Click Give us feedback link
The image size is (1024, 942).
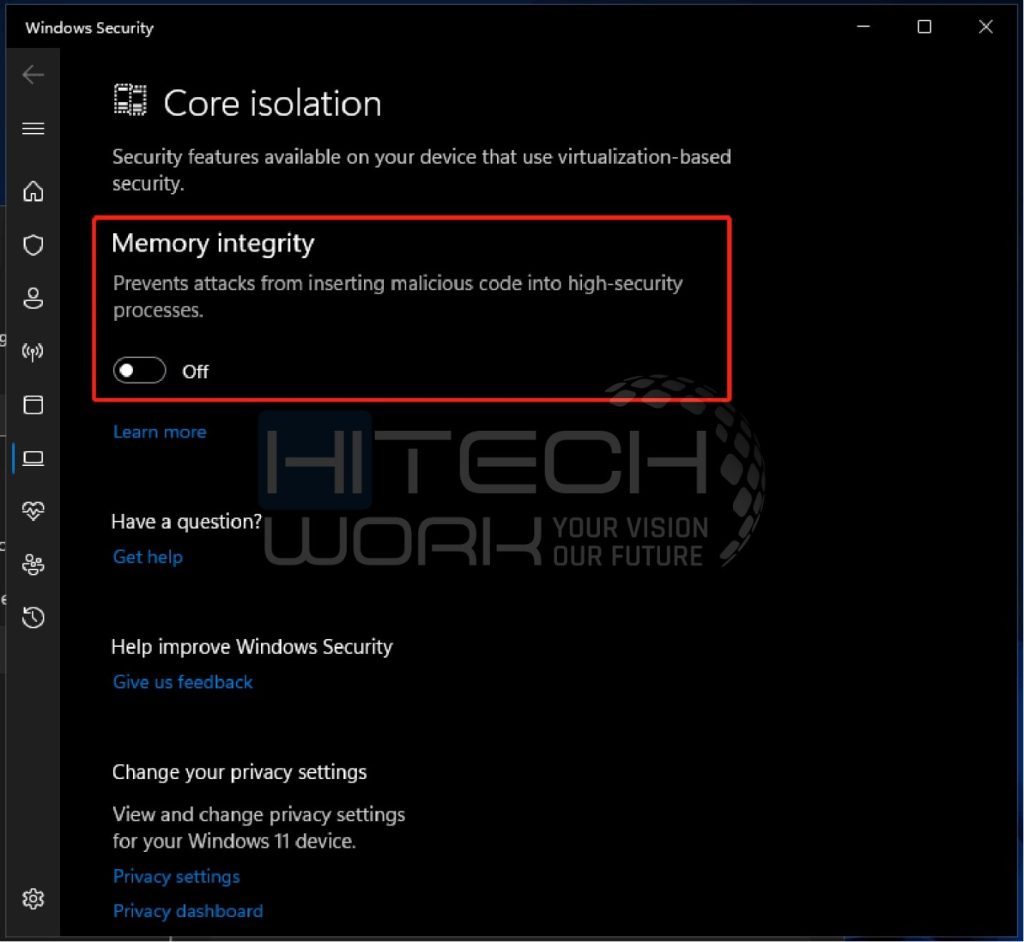pos(182,682)
